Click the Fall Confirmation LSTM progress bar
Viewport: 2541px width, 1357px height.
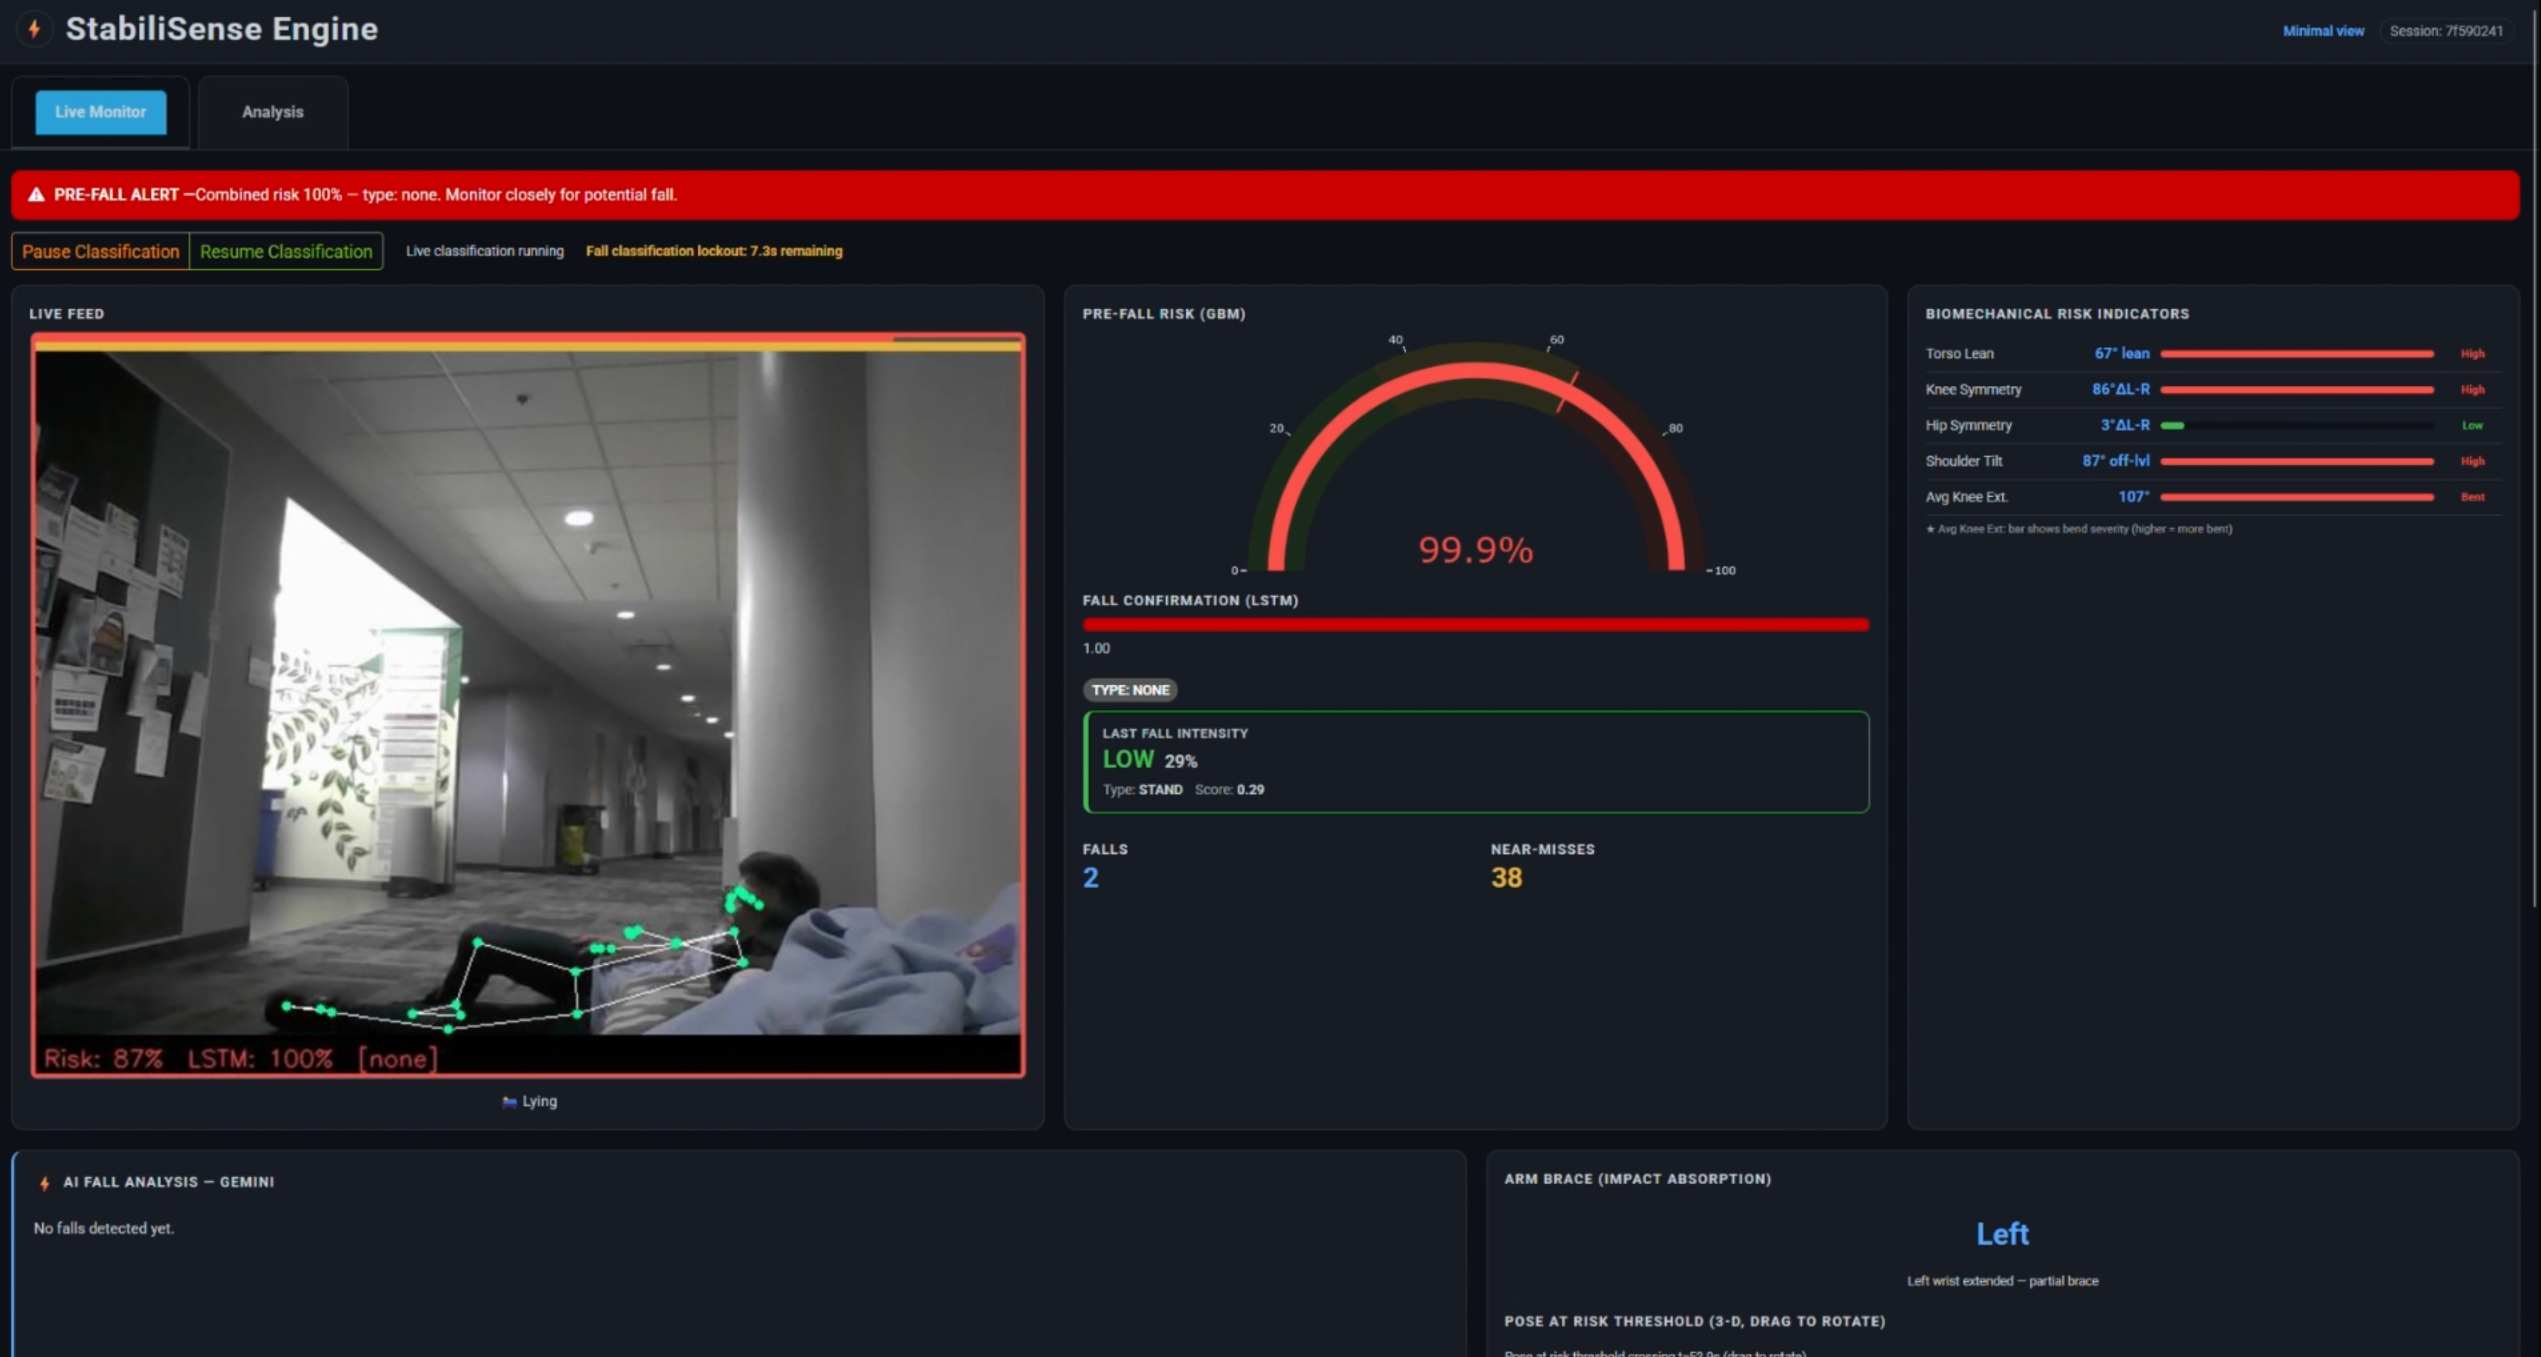(1475, 625)
